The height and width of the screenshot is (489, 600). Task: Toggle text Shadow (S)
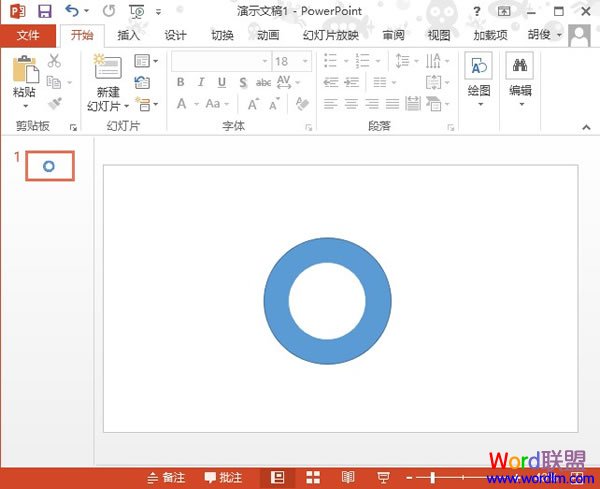pyautogui.click(x=243, y=82)
